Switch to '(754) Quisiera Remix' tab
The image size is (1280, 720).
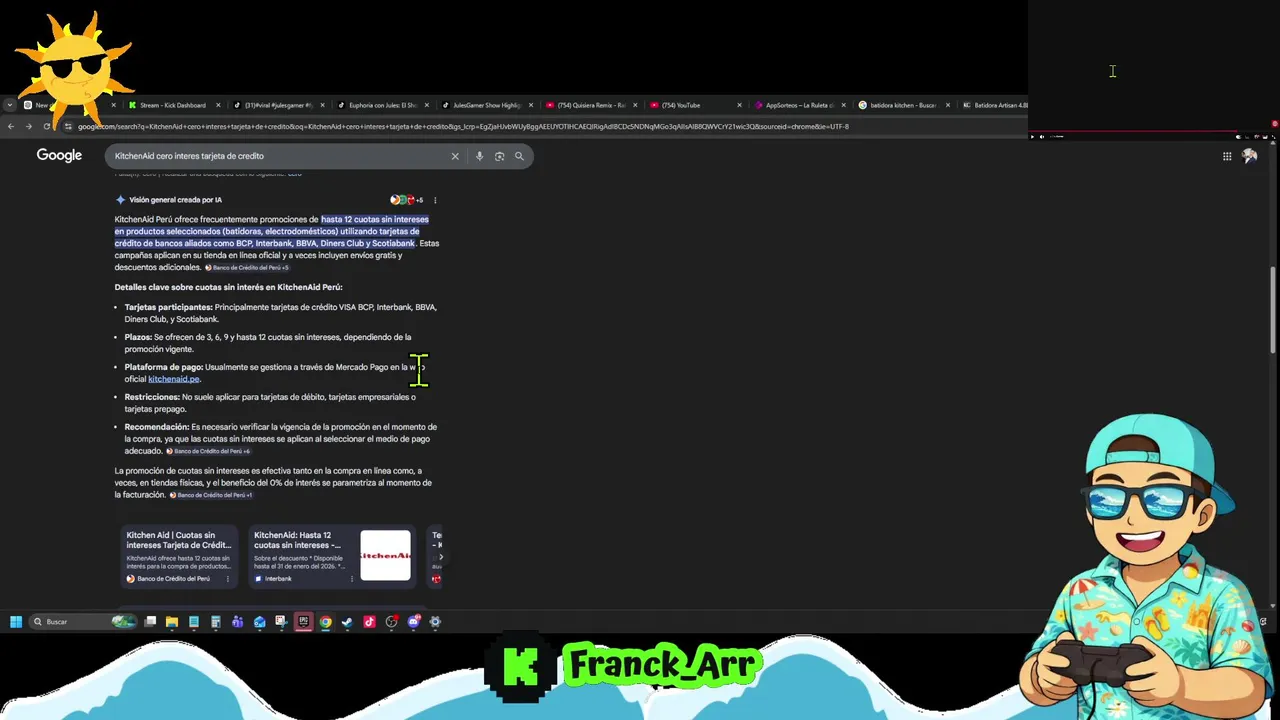590,105
